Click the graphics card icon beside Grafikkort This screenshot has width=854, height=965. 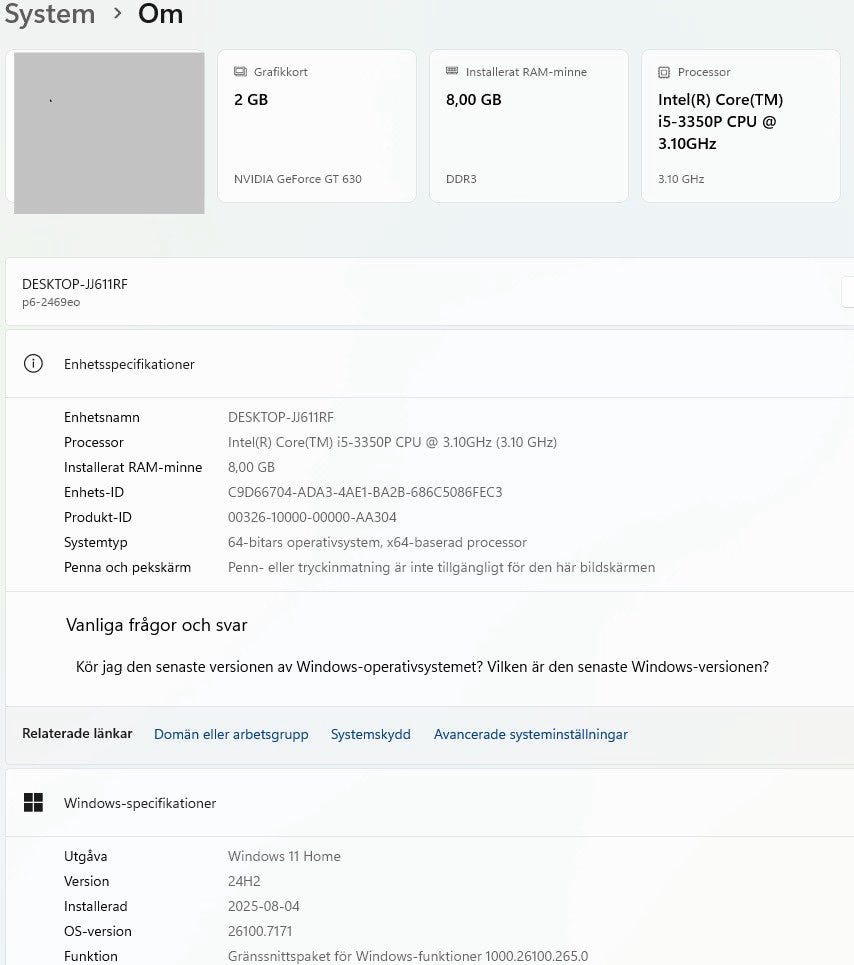pyautogui.click(x=240, y=72)
